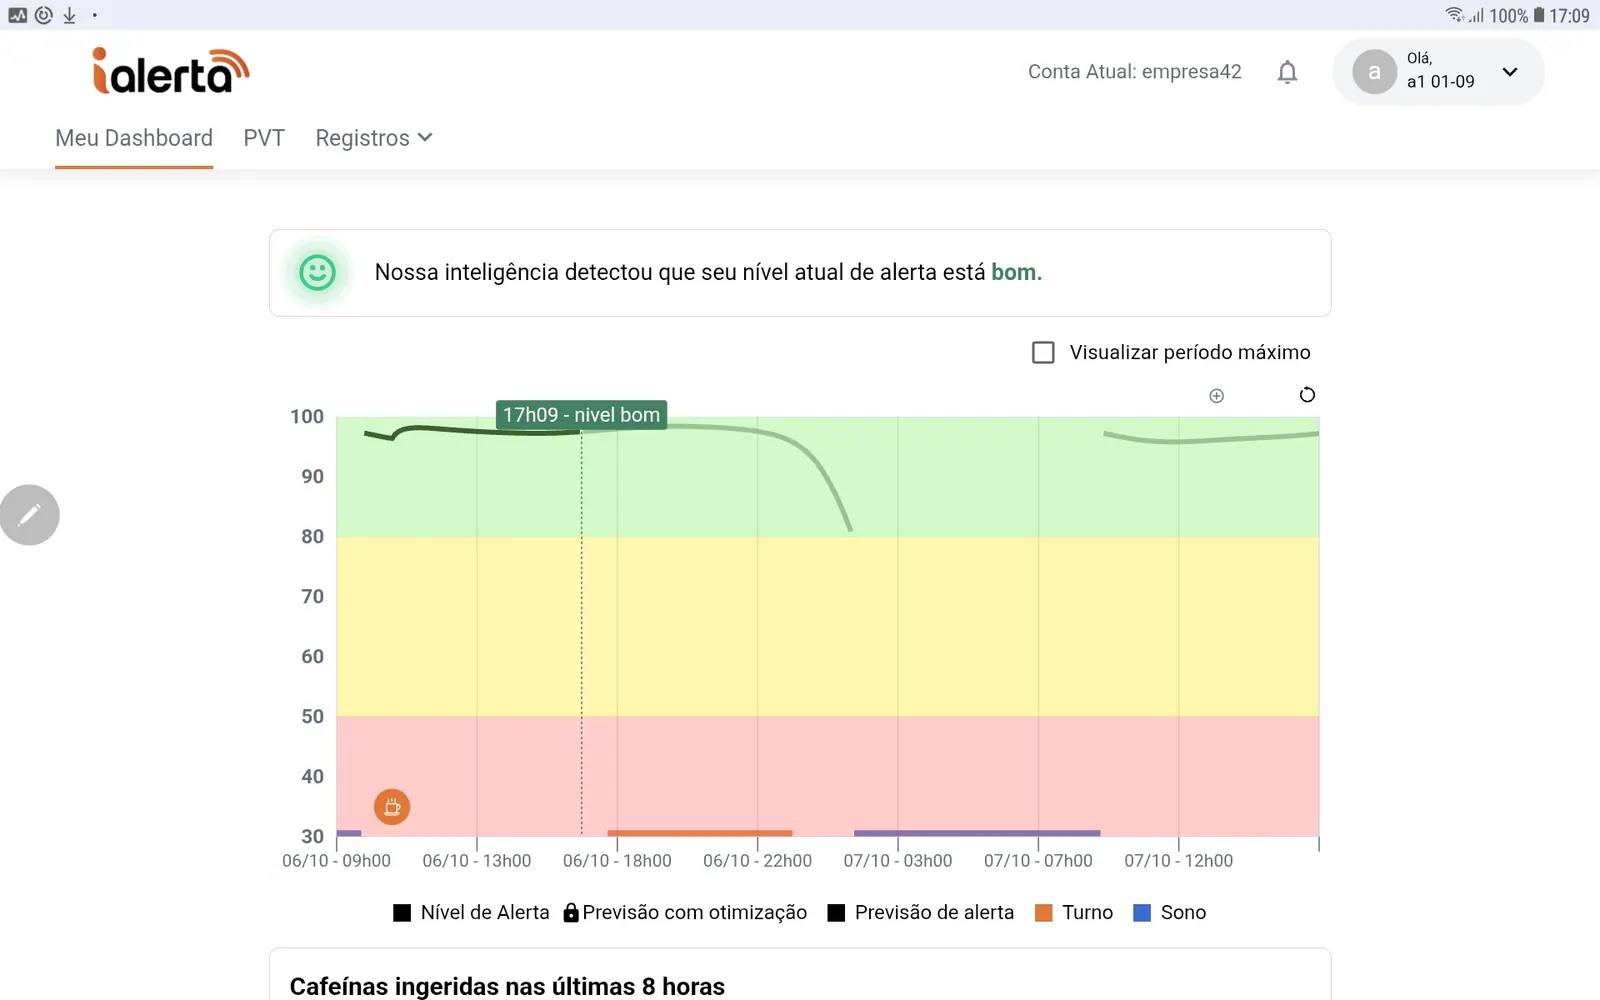
Task: Click the 07/10 - 03h00 axis label
Action: (x=898, y=861)
